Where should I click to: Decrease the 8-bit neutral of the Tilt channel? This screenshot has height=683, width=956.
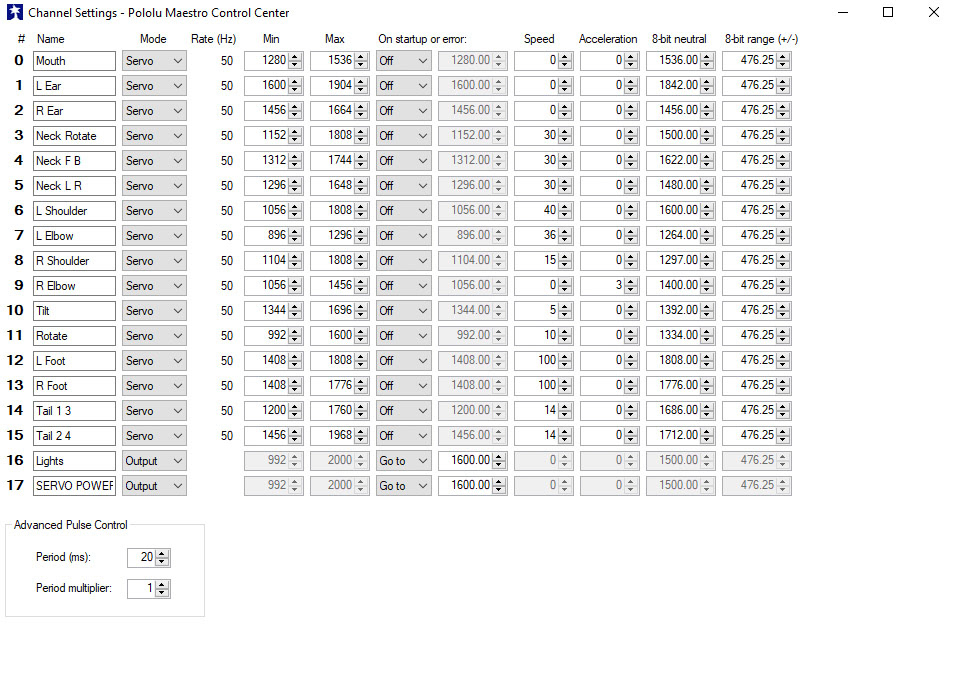[x=707, y=315]
